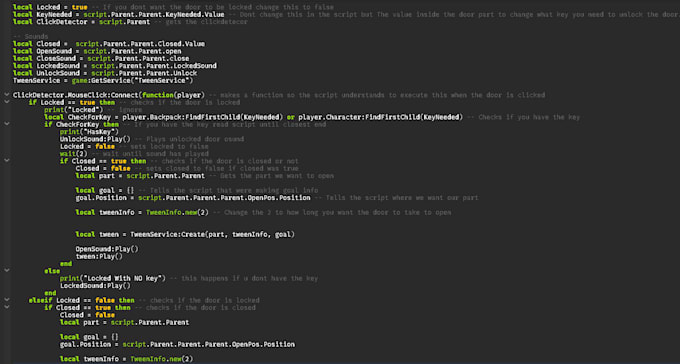Click comment 'Tells the script that were making goal info'
The width and height of the screenshot is (680, 364).
(x=228, y=190)
